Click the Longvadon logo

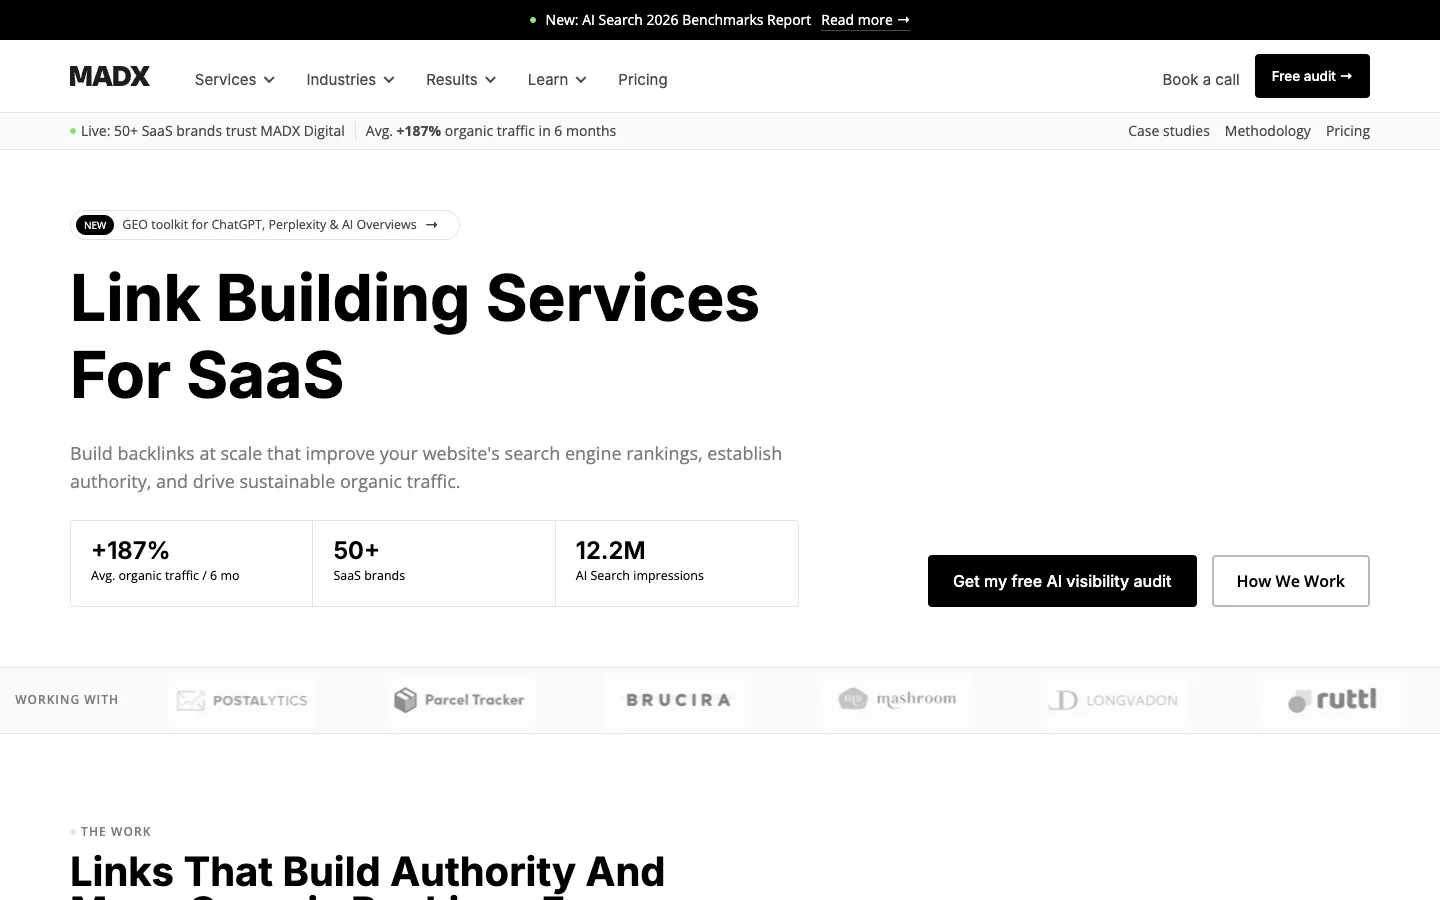[1114, 700]
